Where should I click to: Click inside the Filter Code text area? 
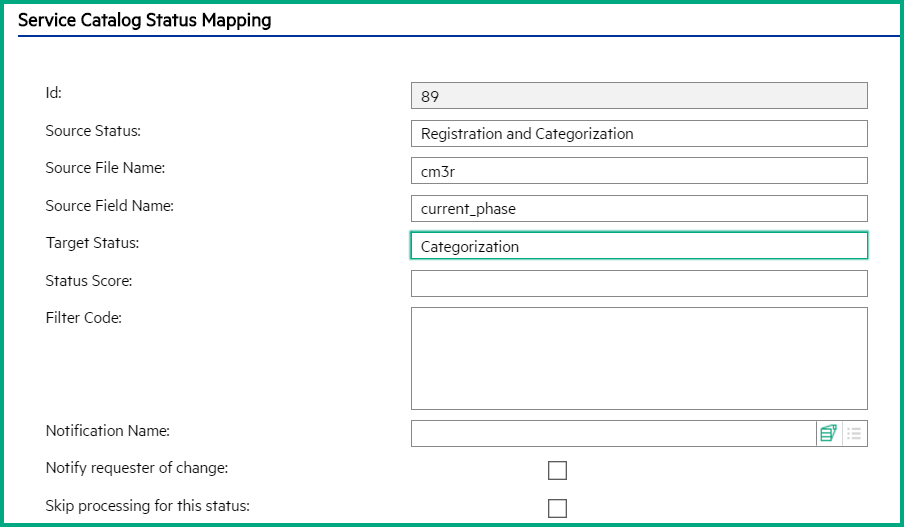click(639, 359)
